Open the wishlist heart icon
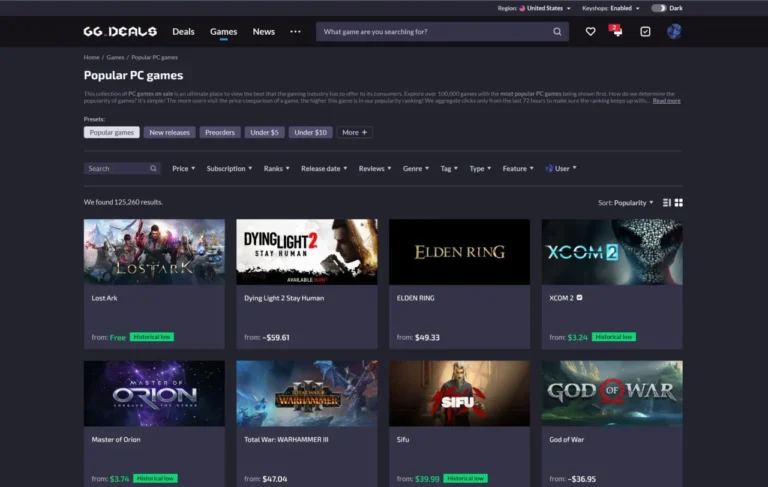768x487 pixels. click(590, 31)
